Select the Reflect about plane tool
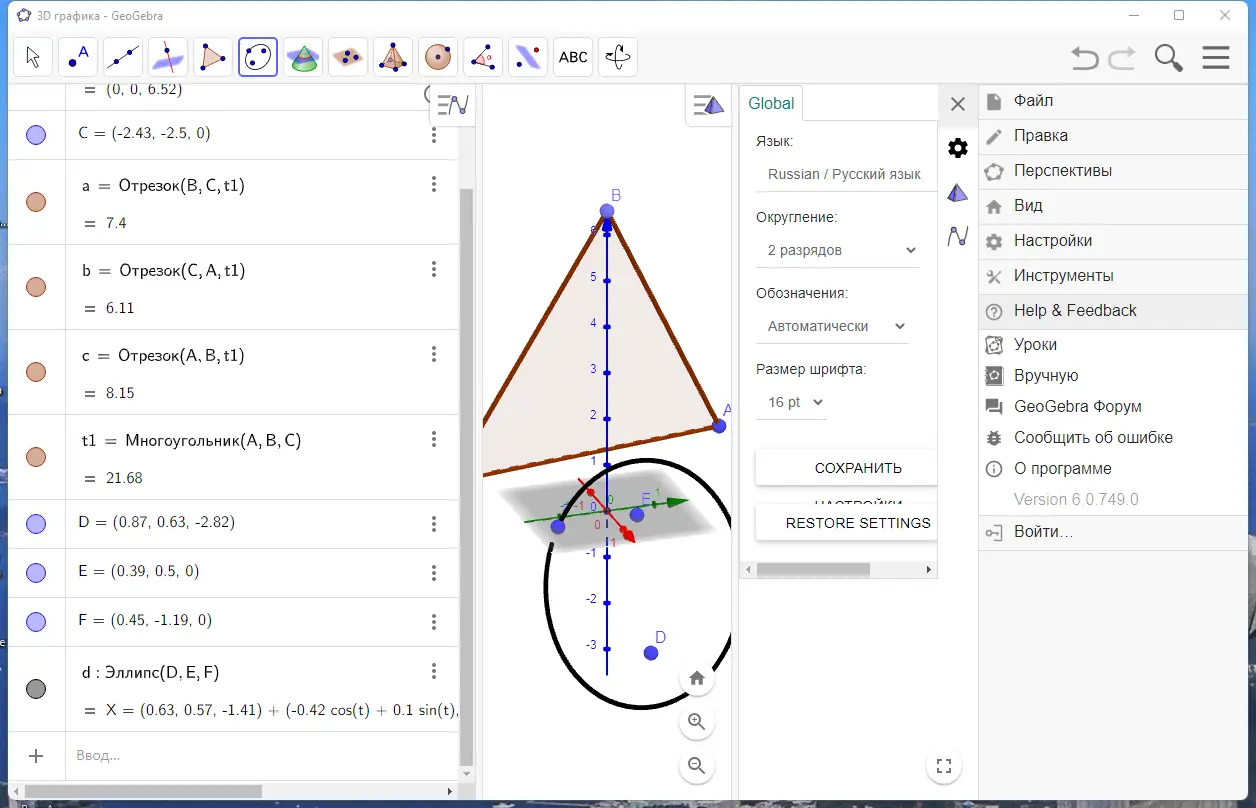The height and width of the screenshot is (808, 1256). 528,57
